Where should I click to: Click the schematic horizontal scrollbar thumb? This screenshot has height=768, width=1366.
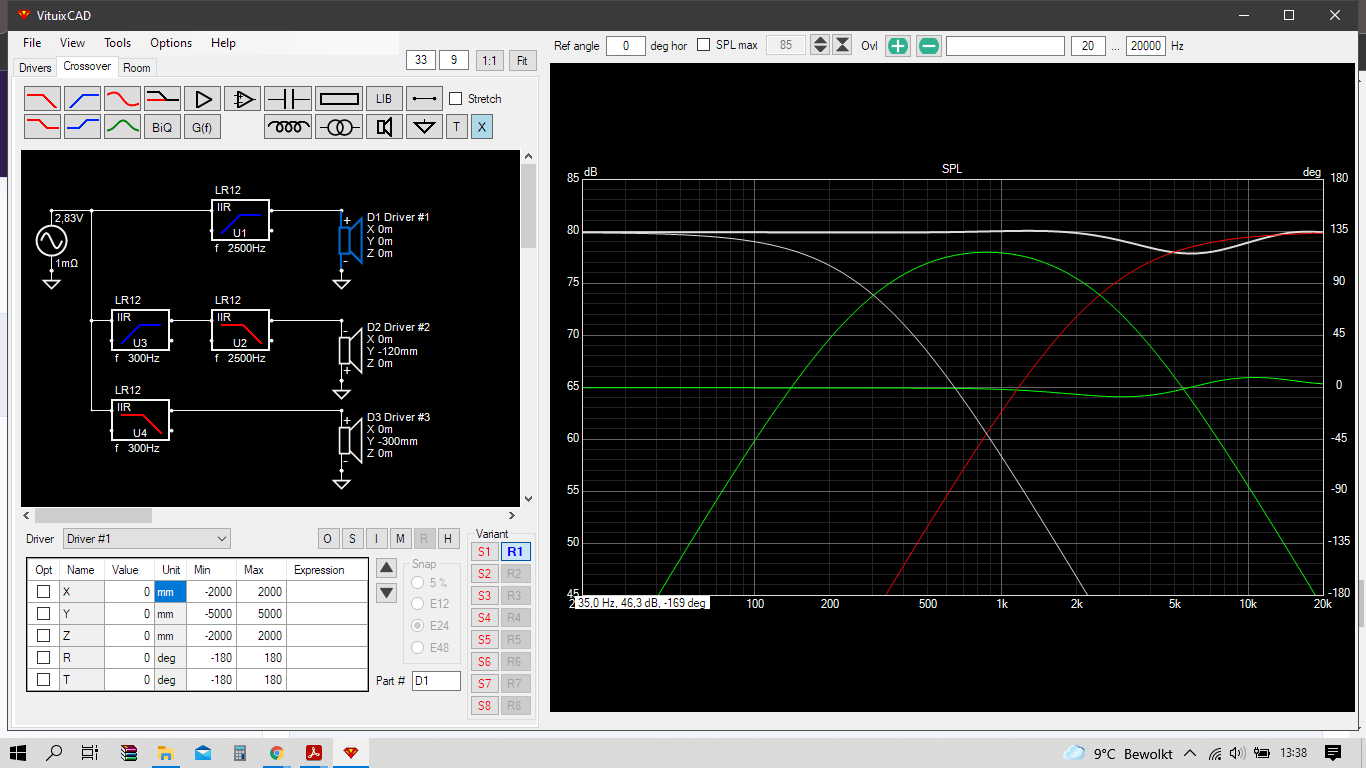coord(93,515)
